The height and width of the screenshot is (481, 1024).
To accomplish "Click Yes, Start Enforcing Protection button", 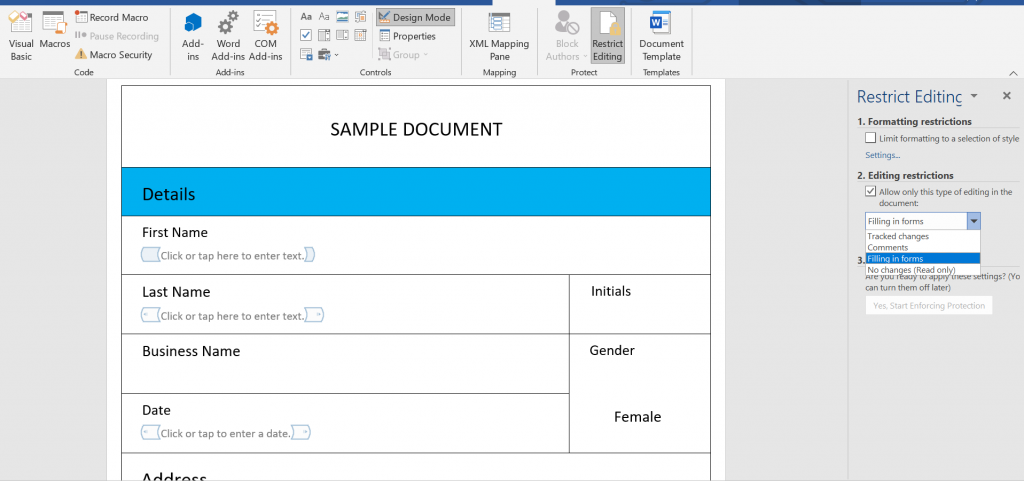I will click(929, 305).
